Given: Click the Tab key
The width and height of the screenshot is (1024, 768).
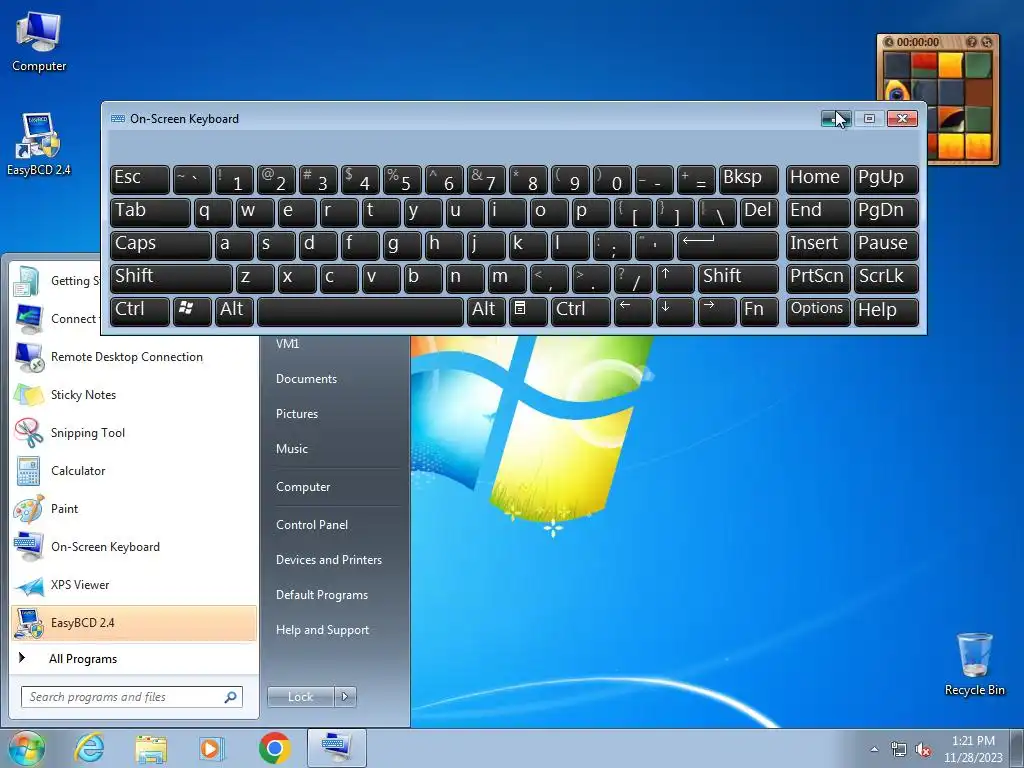Looking at the screenshot, I should point(150,212).
